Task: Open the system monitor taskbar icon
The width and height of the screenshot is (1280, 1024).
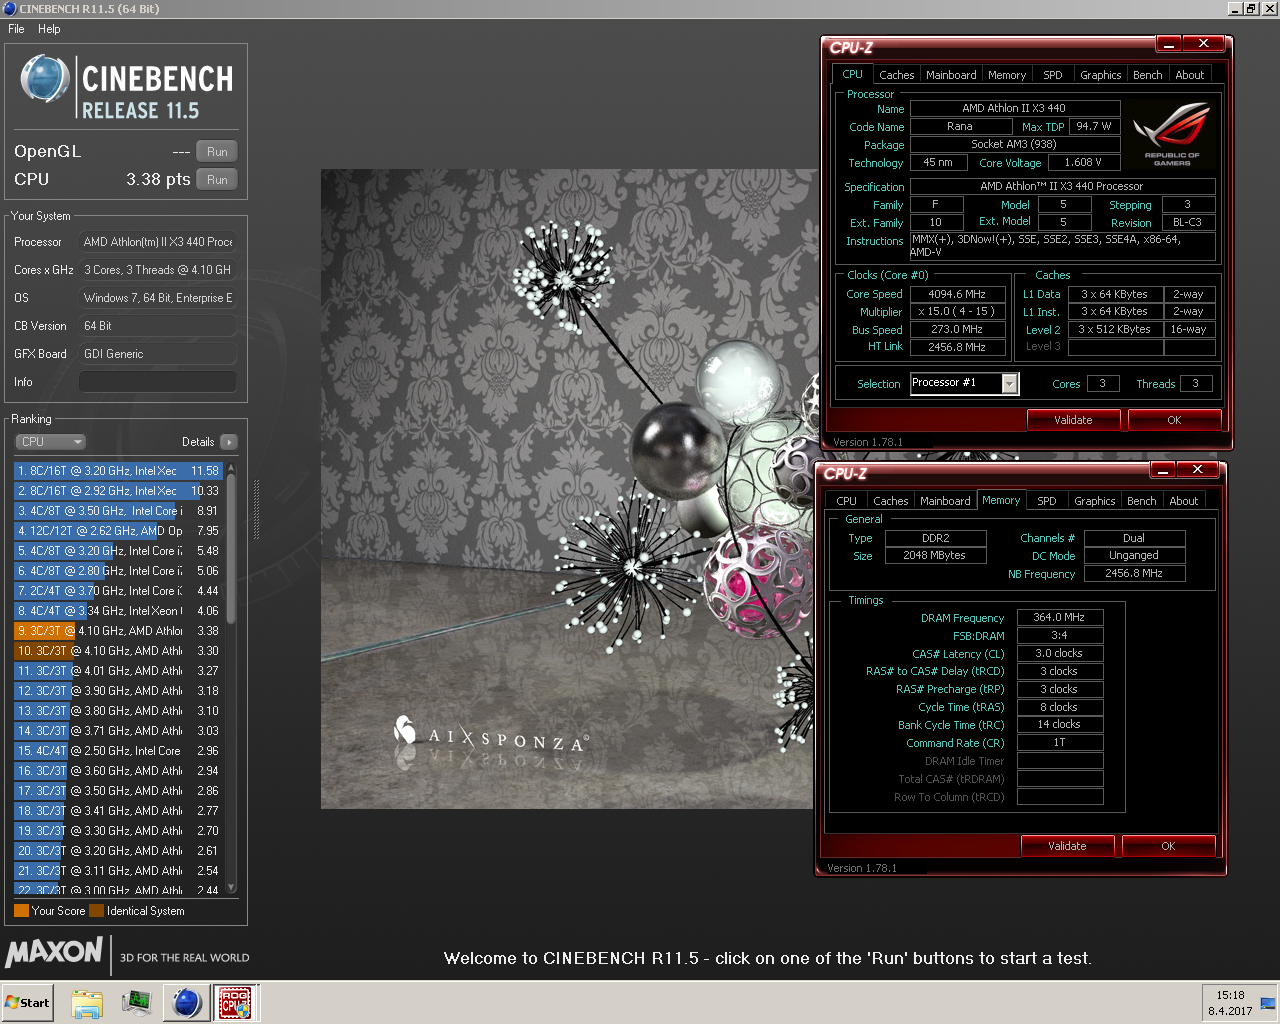Action: coord(137,1003)
